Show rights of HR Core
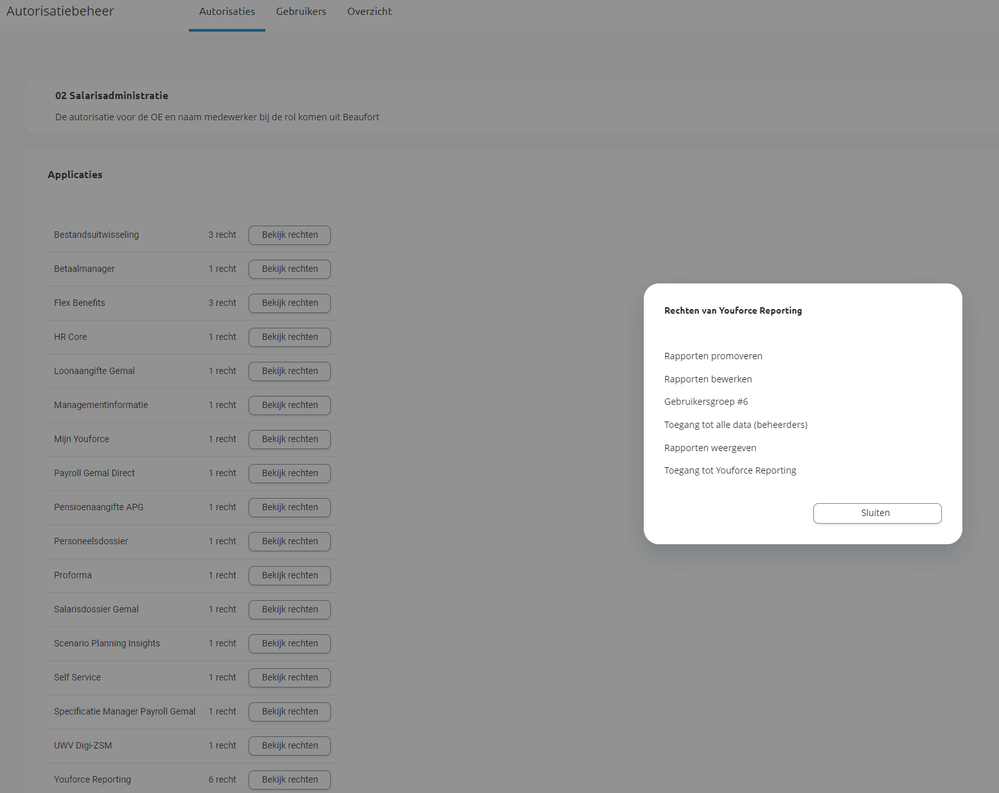 pos(289,337)
